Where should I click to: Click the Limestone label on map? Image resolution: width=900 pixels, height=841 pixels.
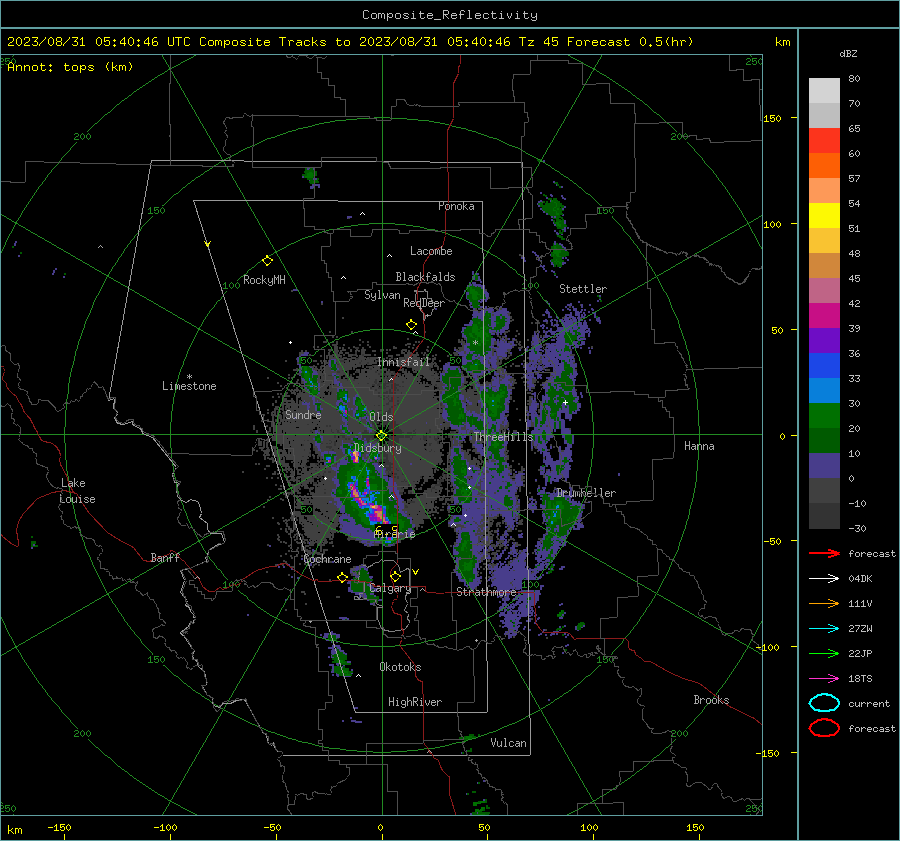point(189,386)
